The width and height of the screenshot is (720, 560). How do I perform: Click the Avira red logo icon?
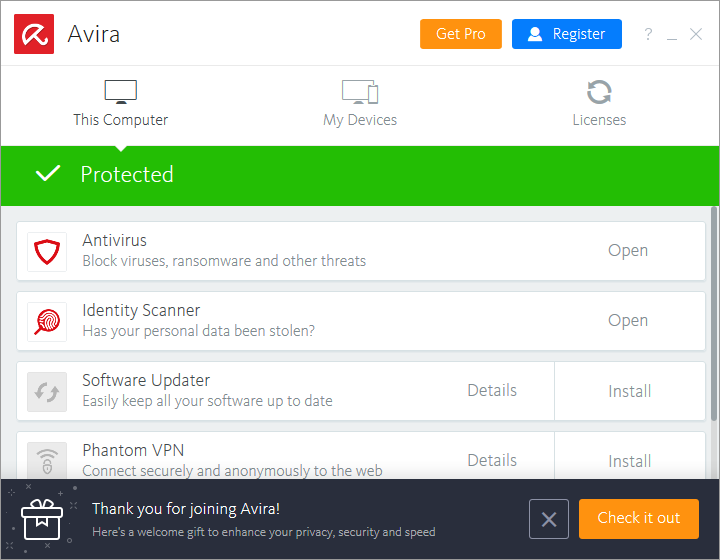[x=34, y=34]
